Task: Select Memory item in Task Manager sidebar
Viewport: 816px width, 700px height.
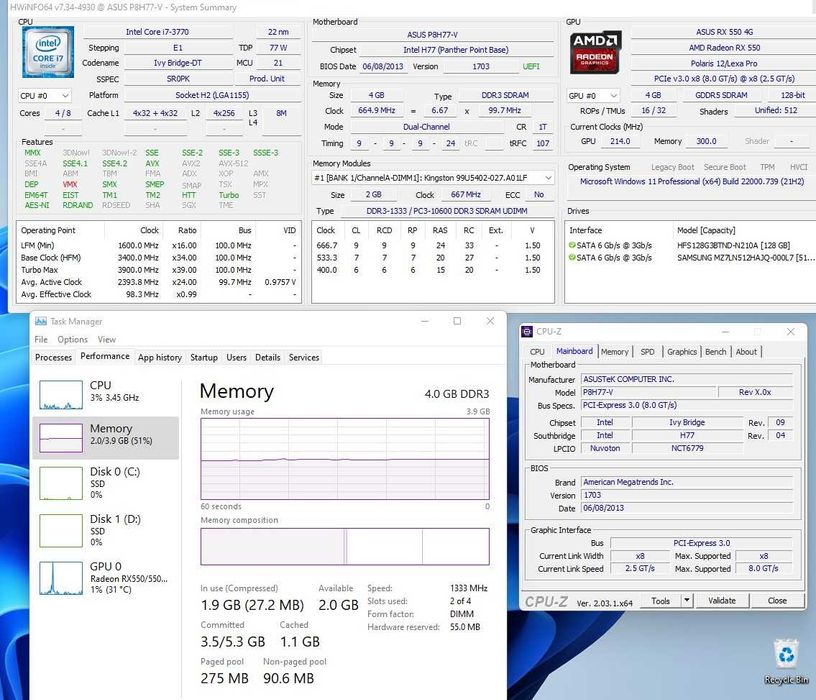Action: (x=106, y=437)
